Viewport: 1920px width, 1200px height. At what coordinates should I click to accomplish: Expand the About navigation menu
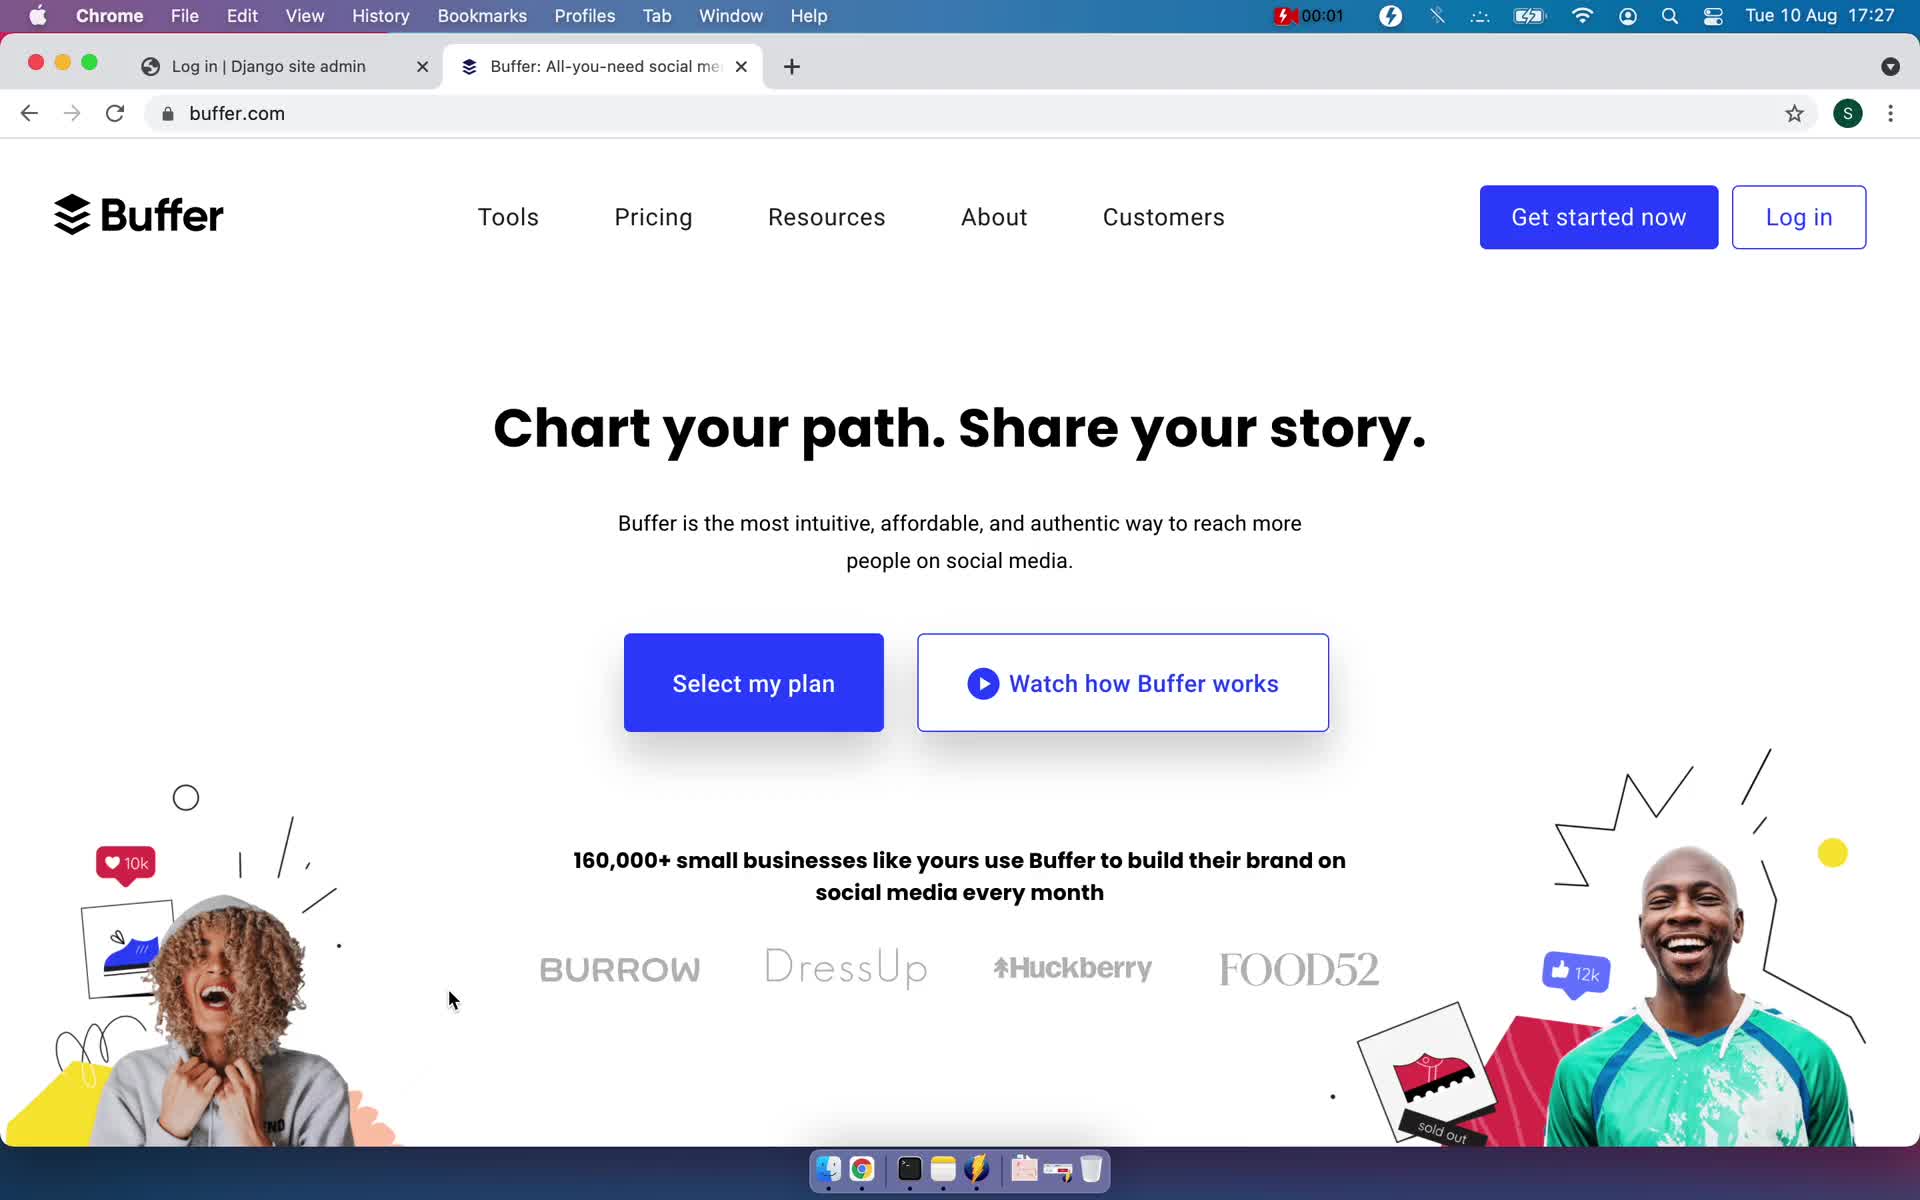coord(994,217)
